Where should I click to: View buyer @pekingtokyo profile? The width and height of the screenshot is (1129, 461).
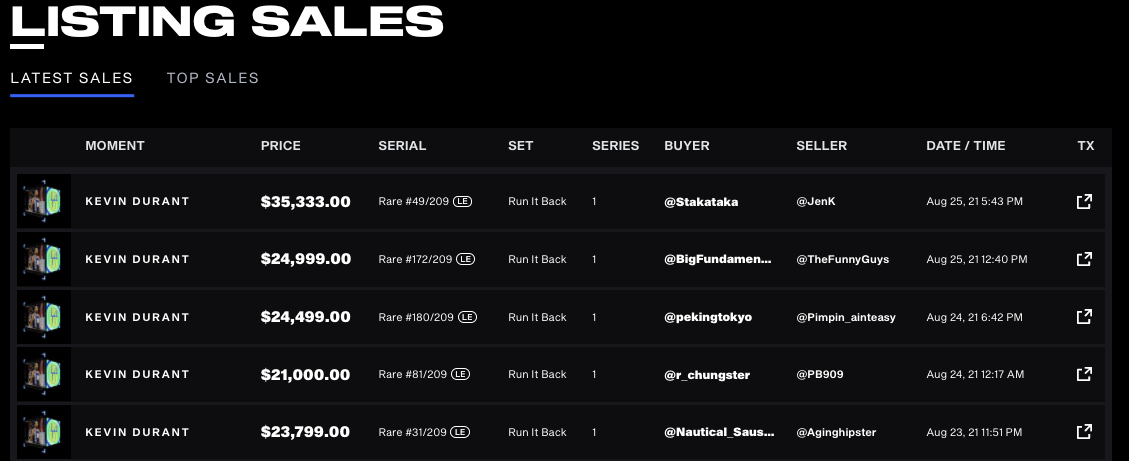708,317
